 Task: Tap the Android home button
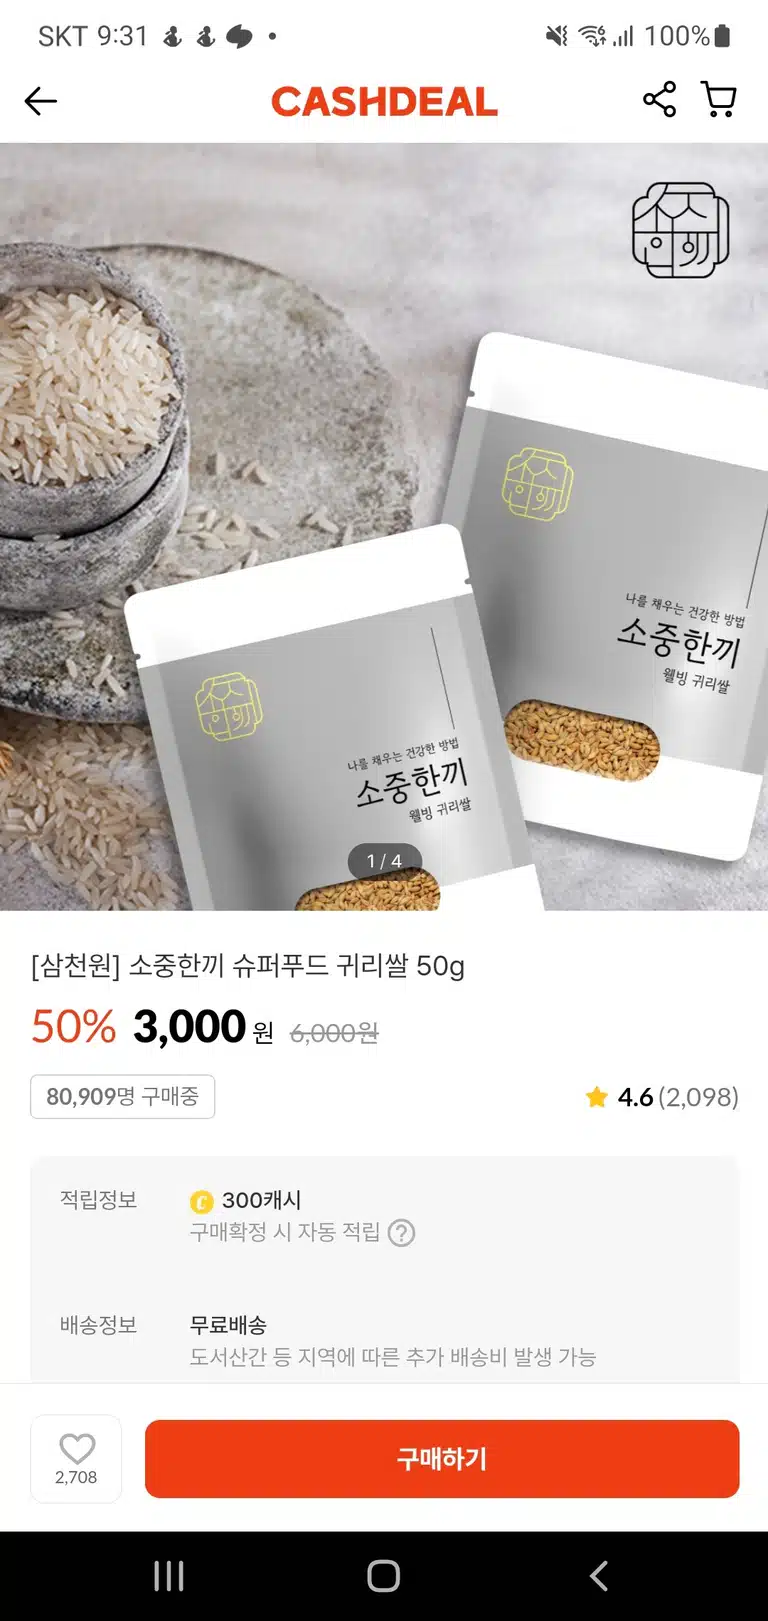[x=384, y=1576]
